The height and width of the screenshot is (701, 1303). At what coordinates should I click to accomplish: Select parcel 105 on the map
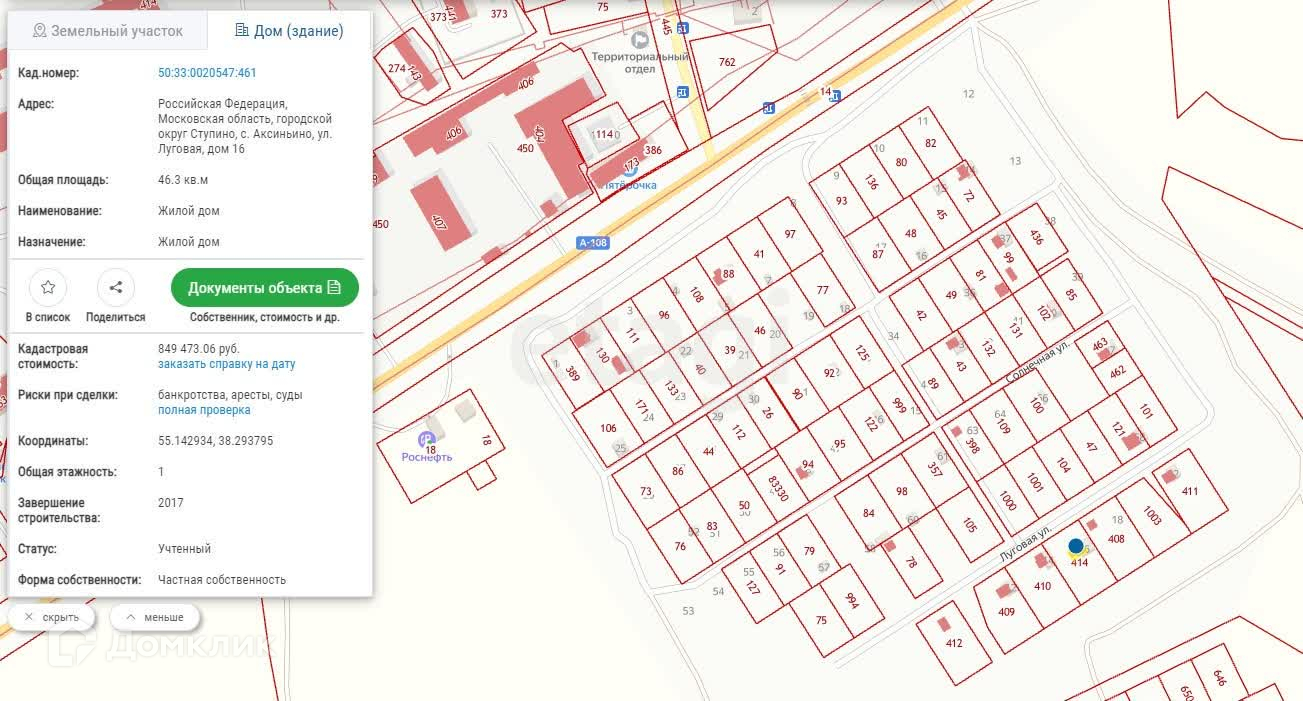[x=969, y=524]
